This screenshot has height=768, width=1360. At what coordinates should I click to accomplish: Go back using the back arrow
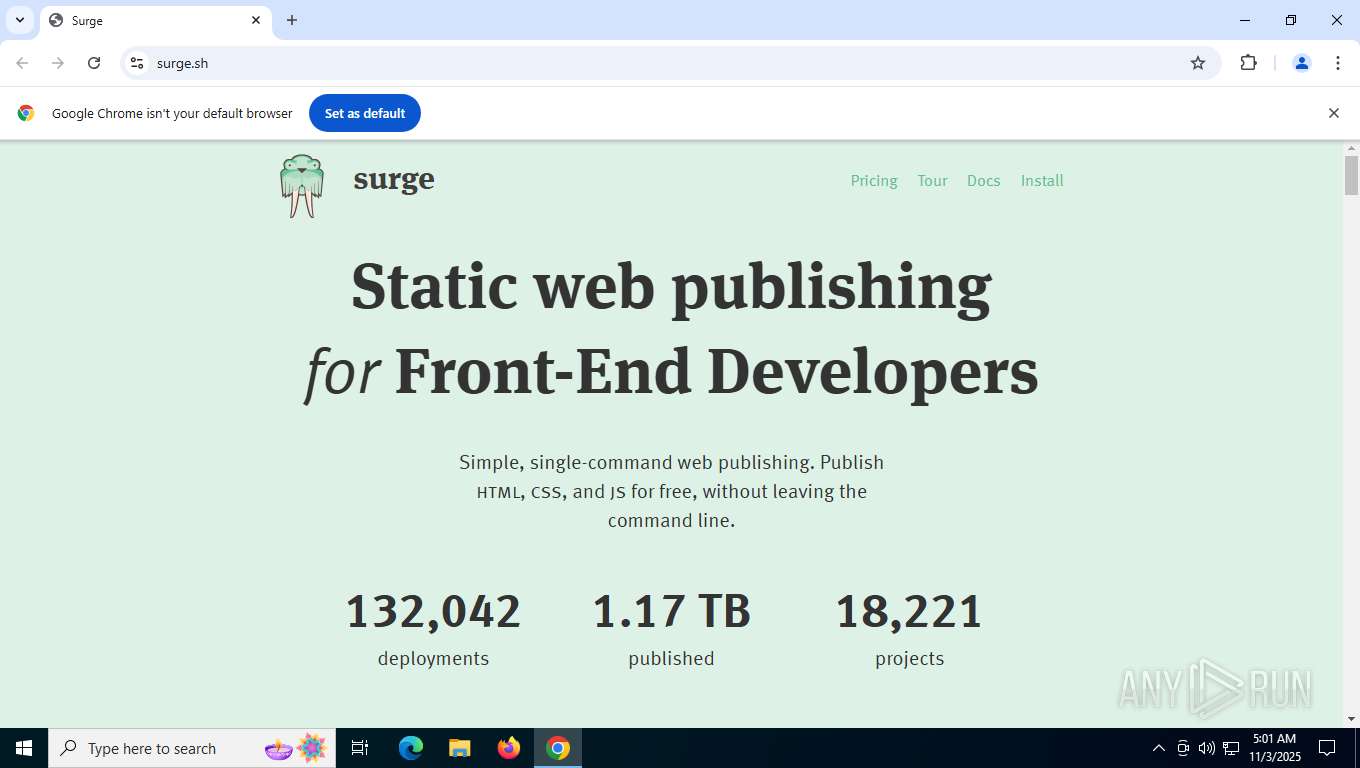tap(22, 63)
